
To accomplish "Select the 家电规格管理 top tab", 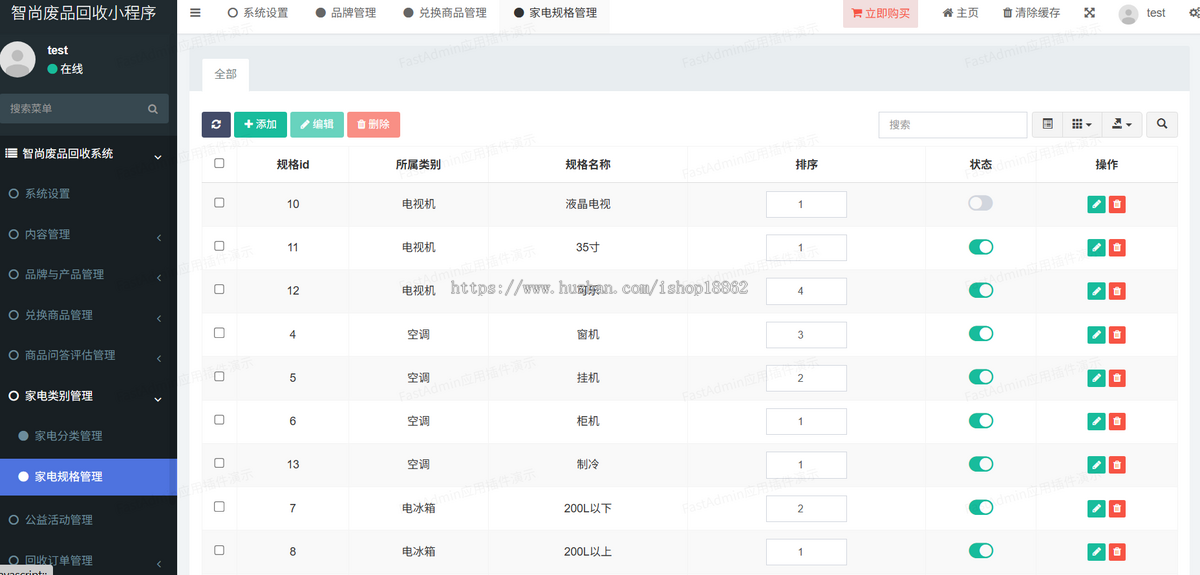I will [555, 14].
